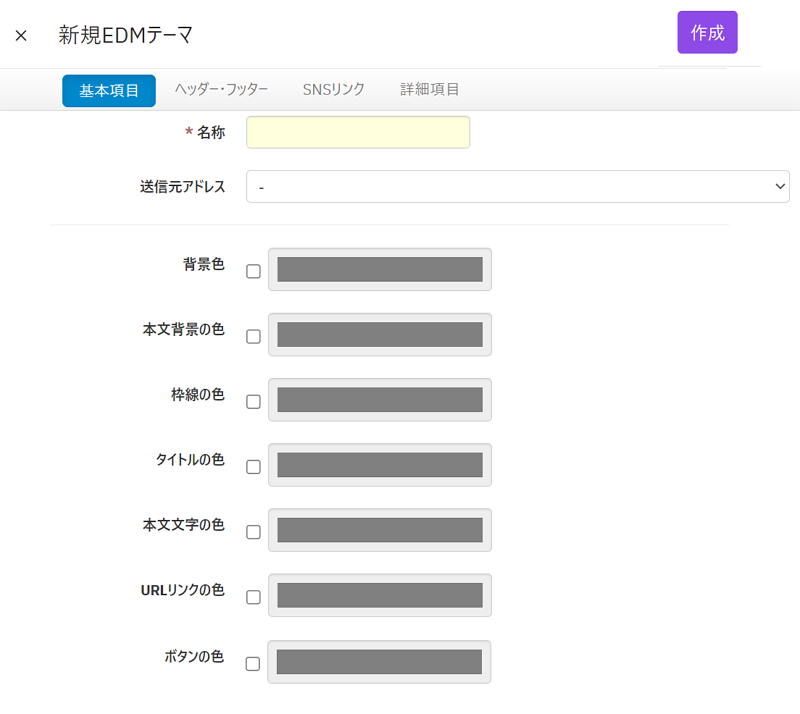This screenshot has width=800, height=714.
Task: Close the 新規EDMテーマ dialog with X
Action: click(21, 35)
